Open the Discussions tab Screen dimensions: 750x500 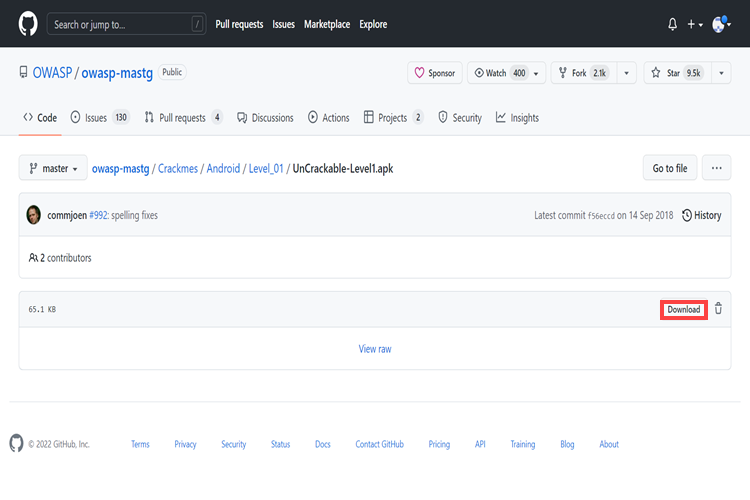pos(265,117)
